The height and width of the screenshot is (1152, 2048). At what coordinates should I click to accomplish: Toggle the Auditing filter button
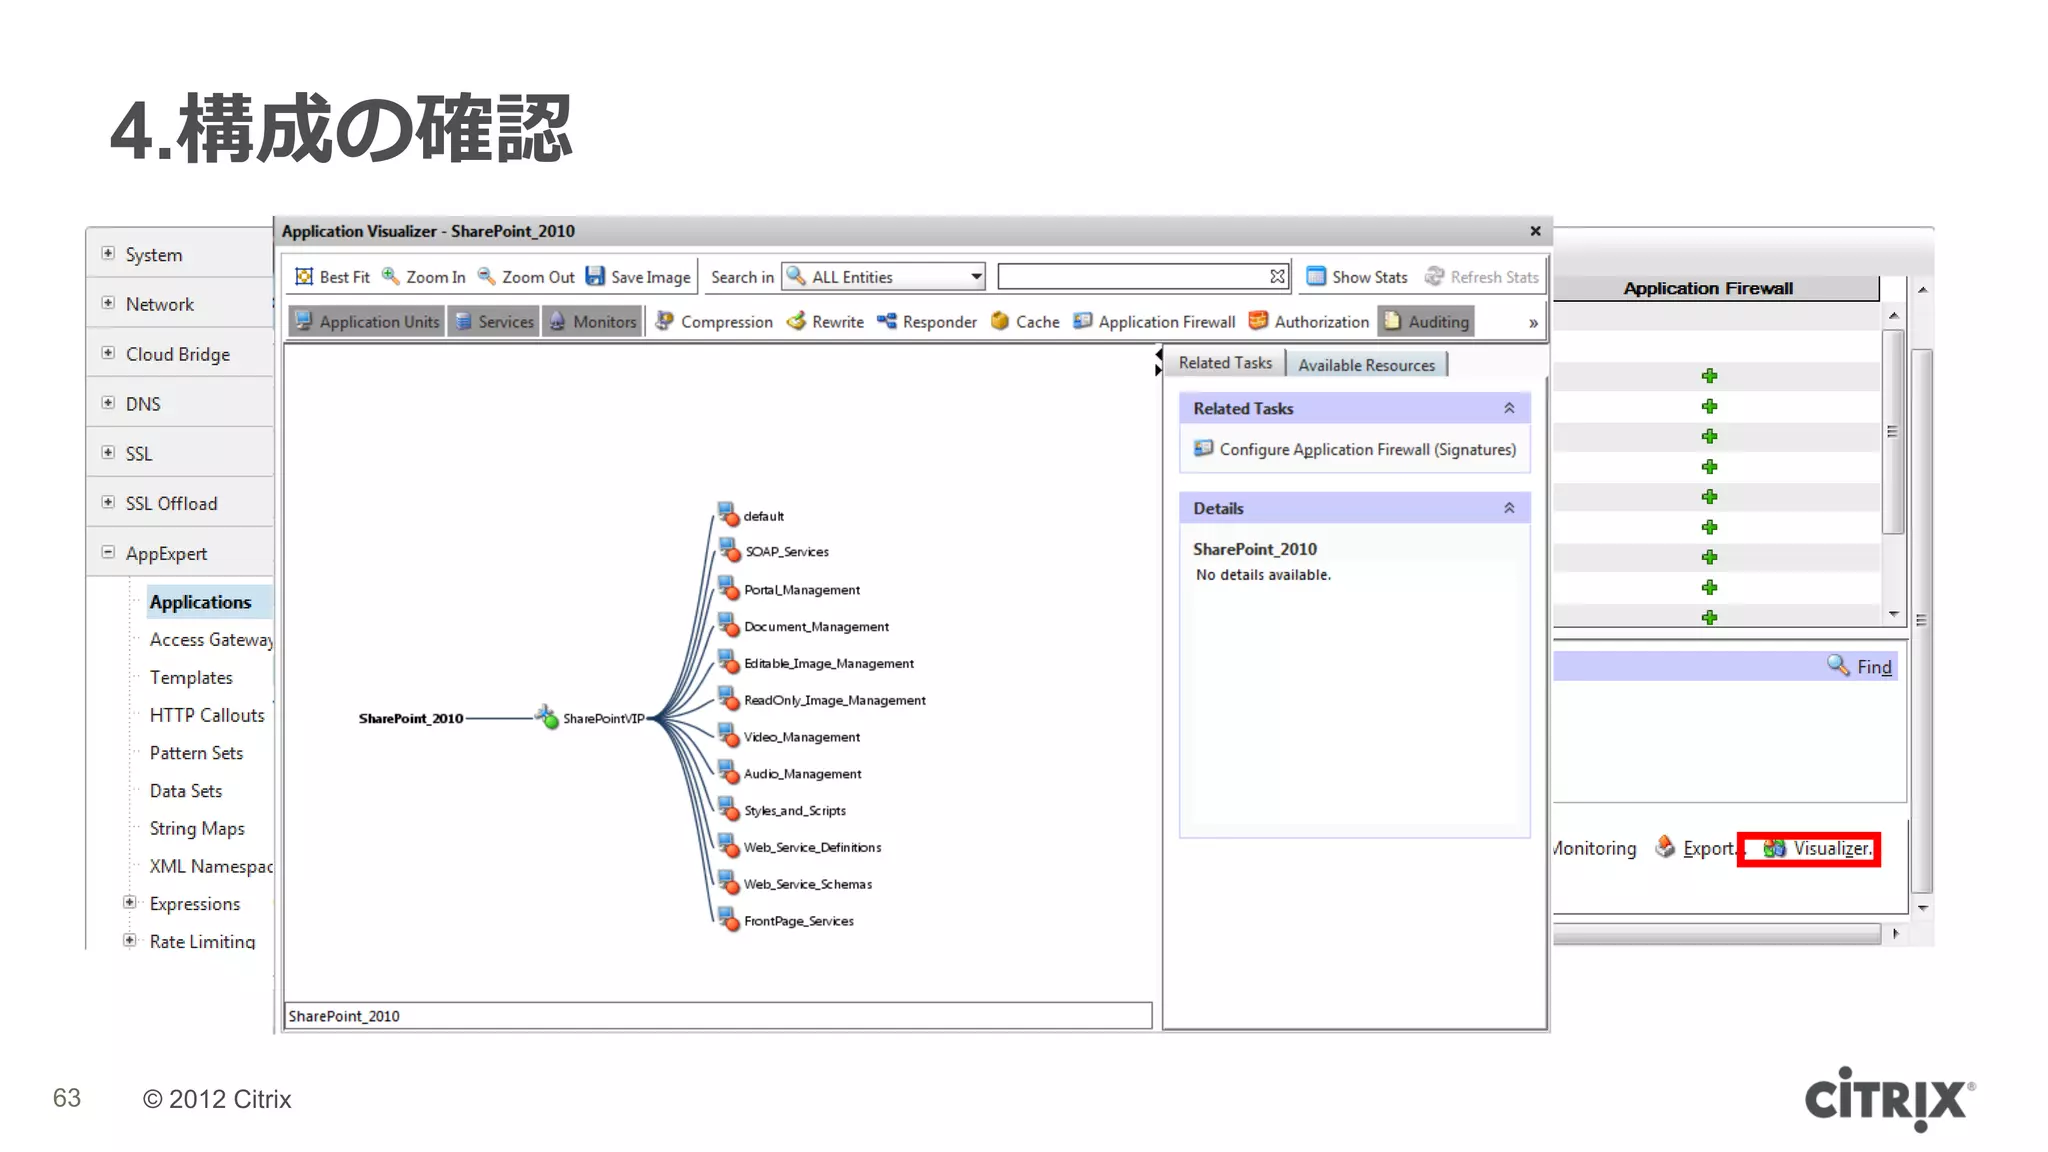(x=1426, y=321)
